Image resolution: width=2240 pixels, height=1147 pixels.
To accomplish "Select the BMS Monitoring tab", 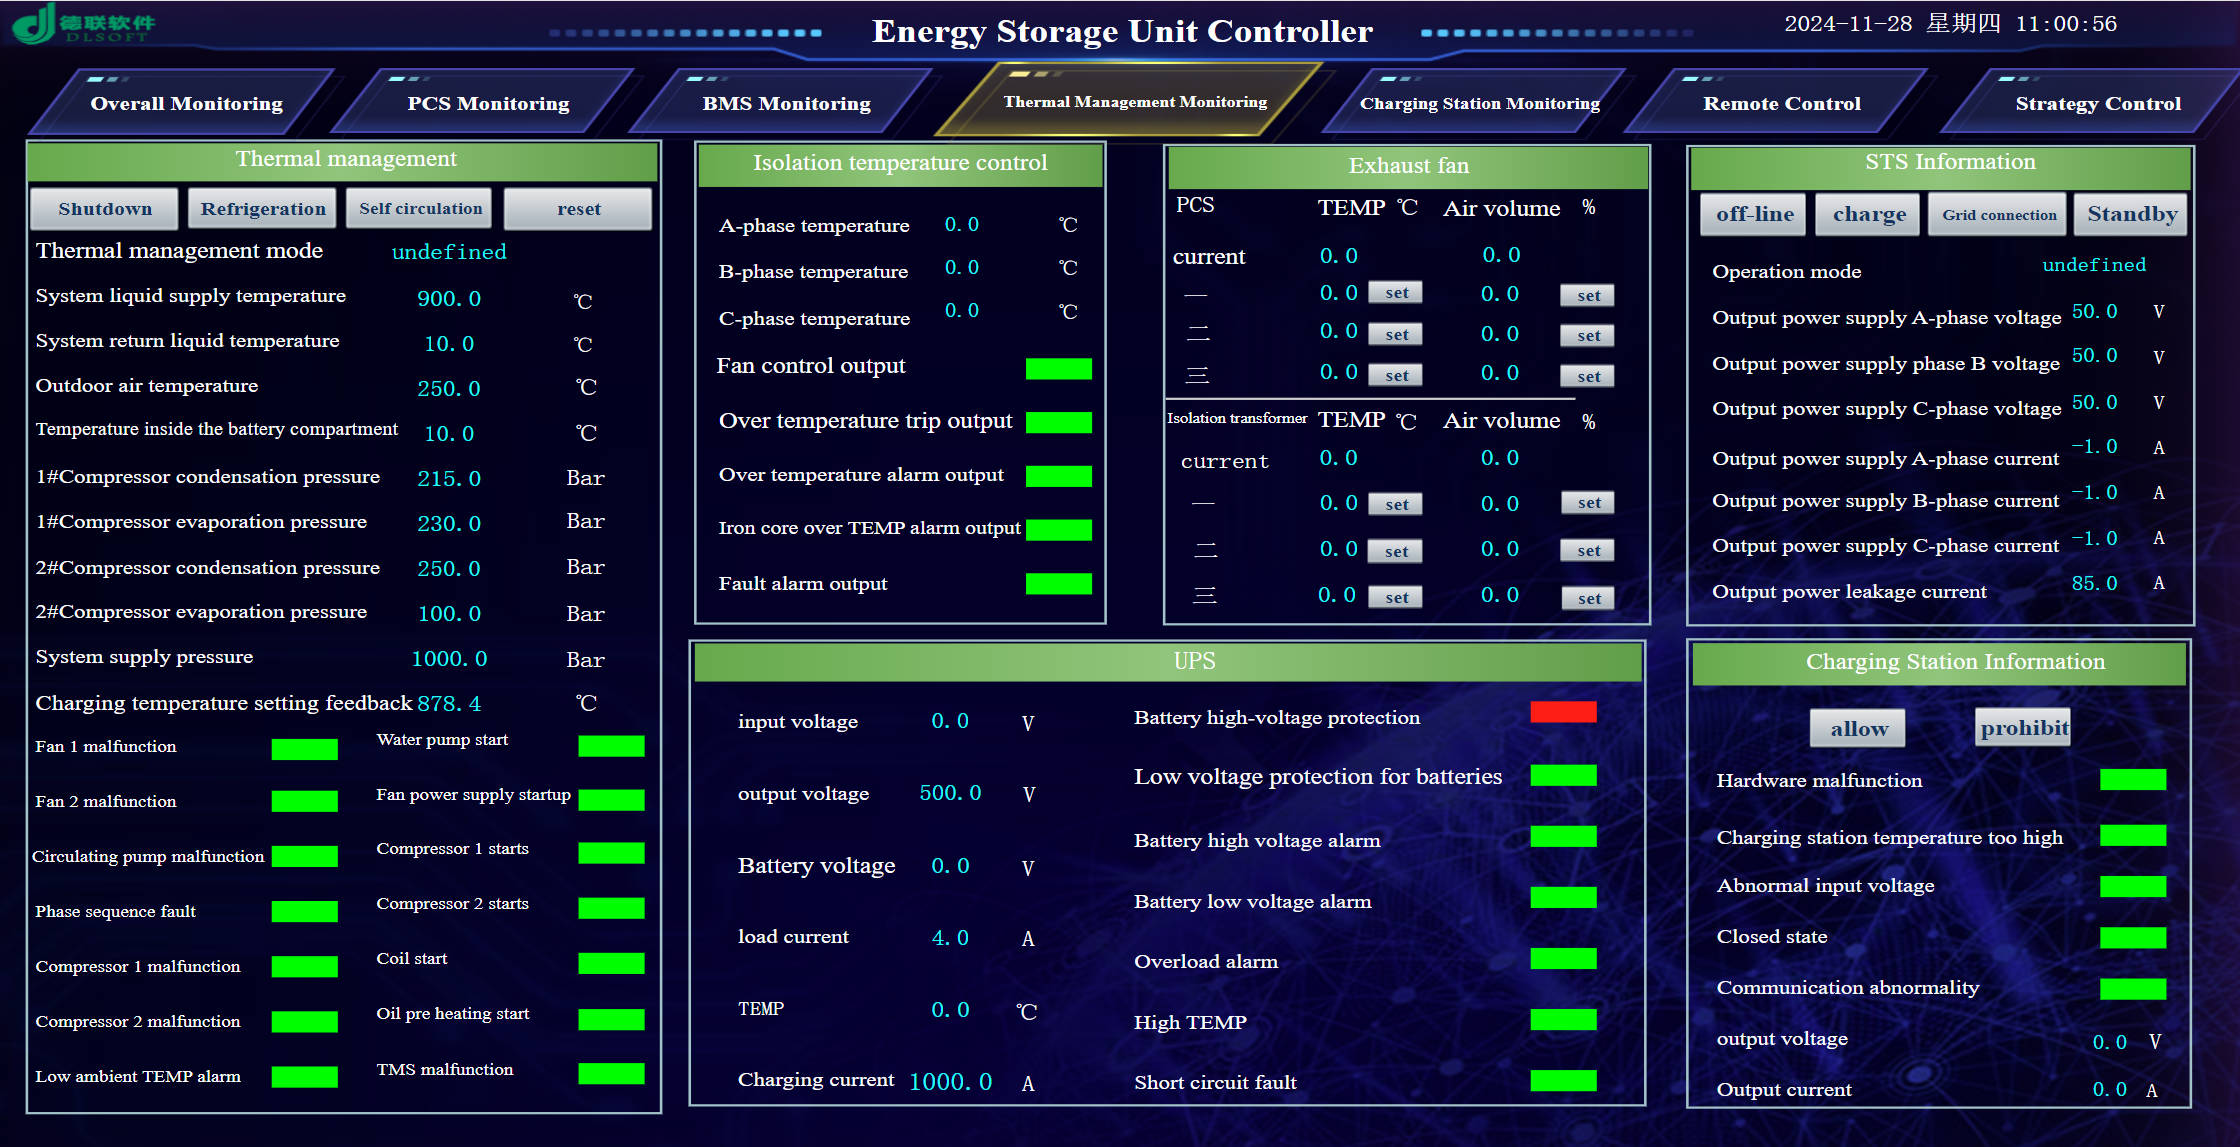I will (787, 102).
